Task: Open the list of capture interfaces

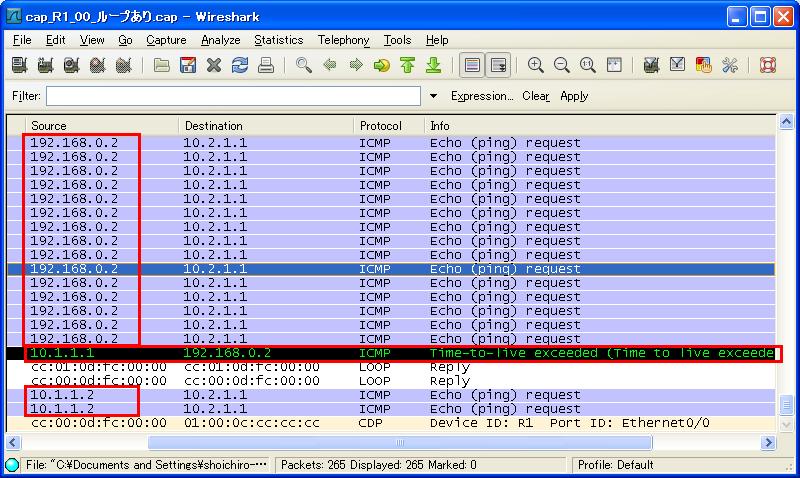Action: point(19,65)
